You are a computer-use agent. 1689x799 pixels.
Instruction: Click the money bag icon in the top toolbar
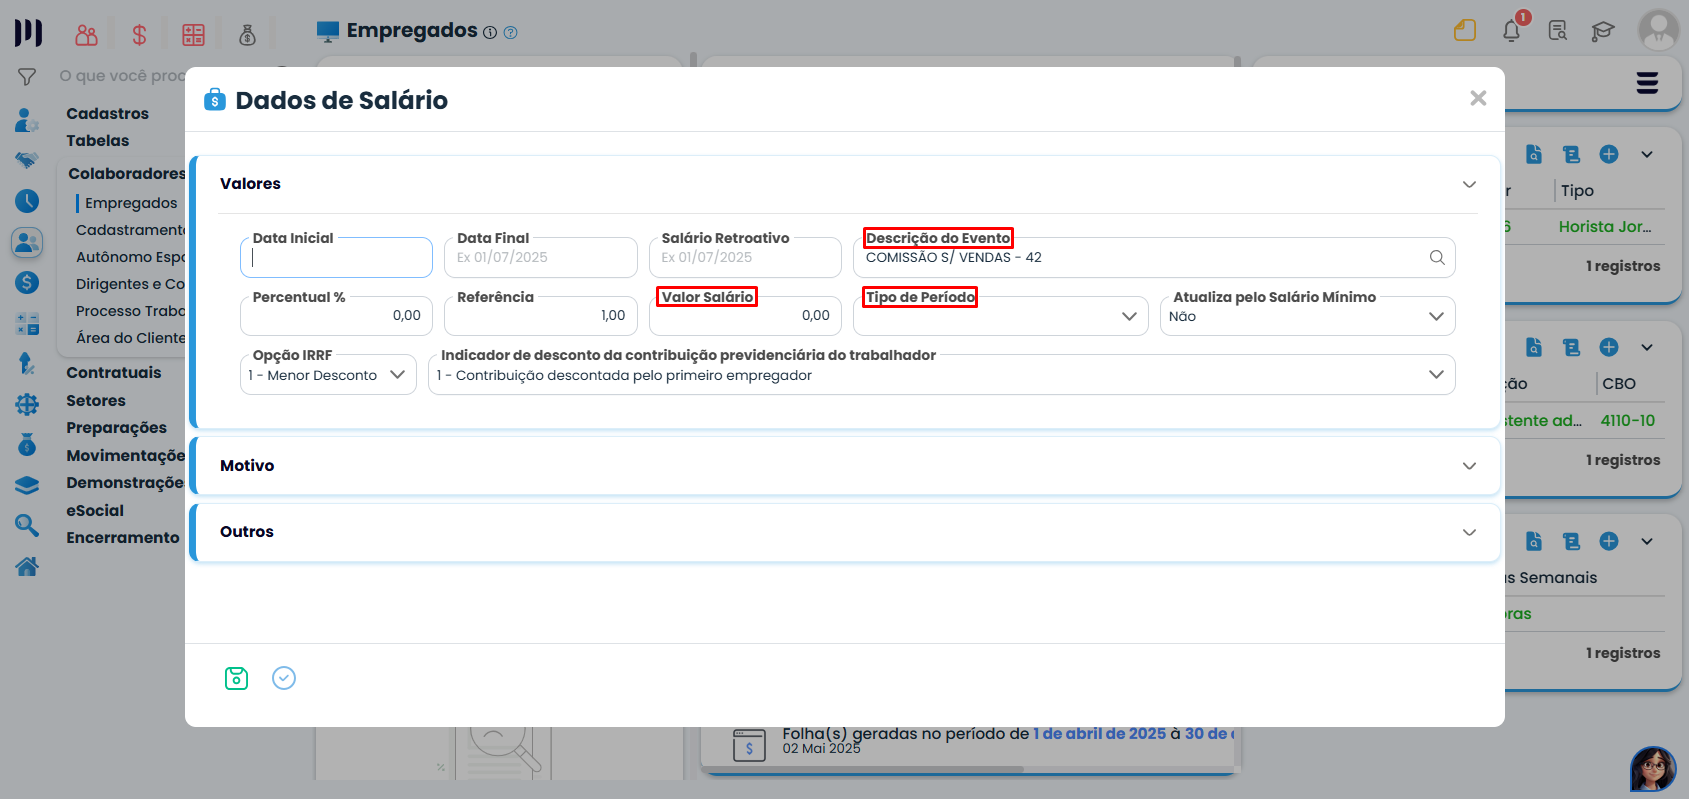pyautogui.click(x=248, y=35)
